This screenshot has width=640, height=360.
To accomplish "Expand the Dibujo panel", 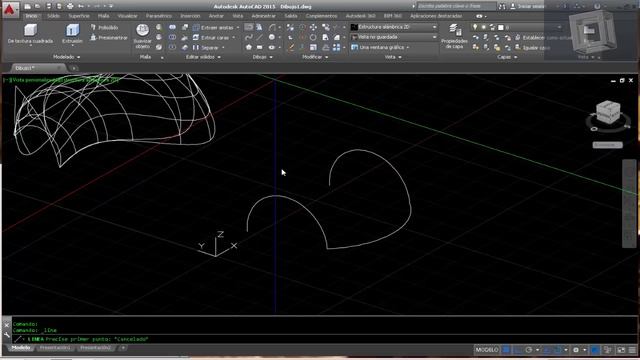I will coord(262,57).
